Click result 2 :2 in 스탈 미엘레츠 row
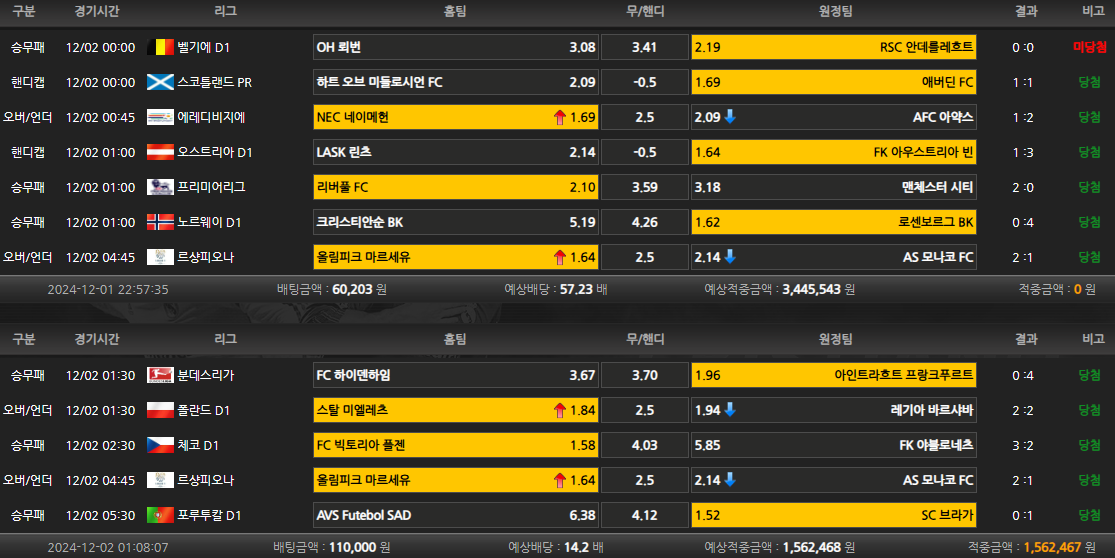Screen dimensions: 1115x558 [1023, 411]
